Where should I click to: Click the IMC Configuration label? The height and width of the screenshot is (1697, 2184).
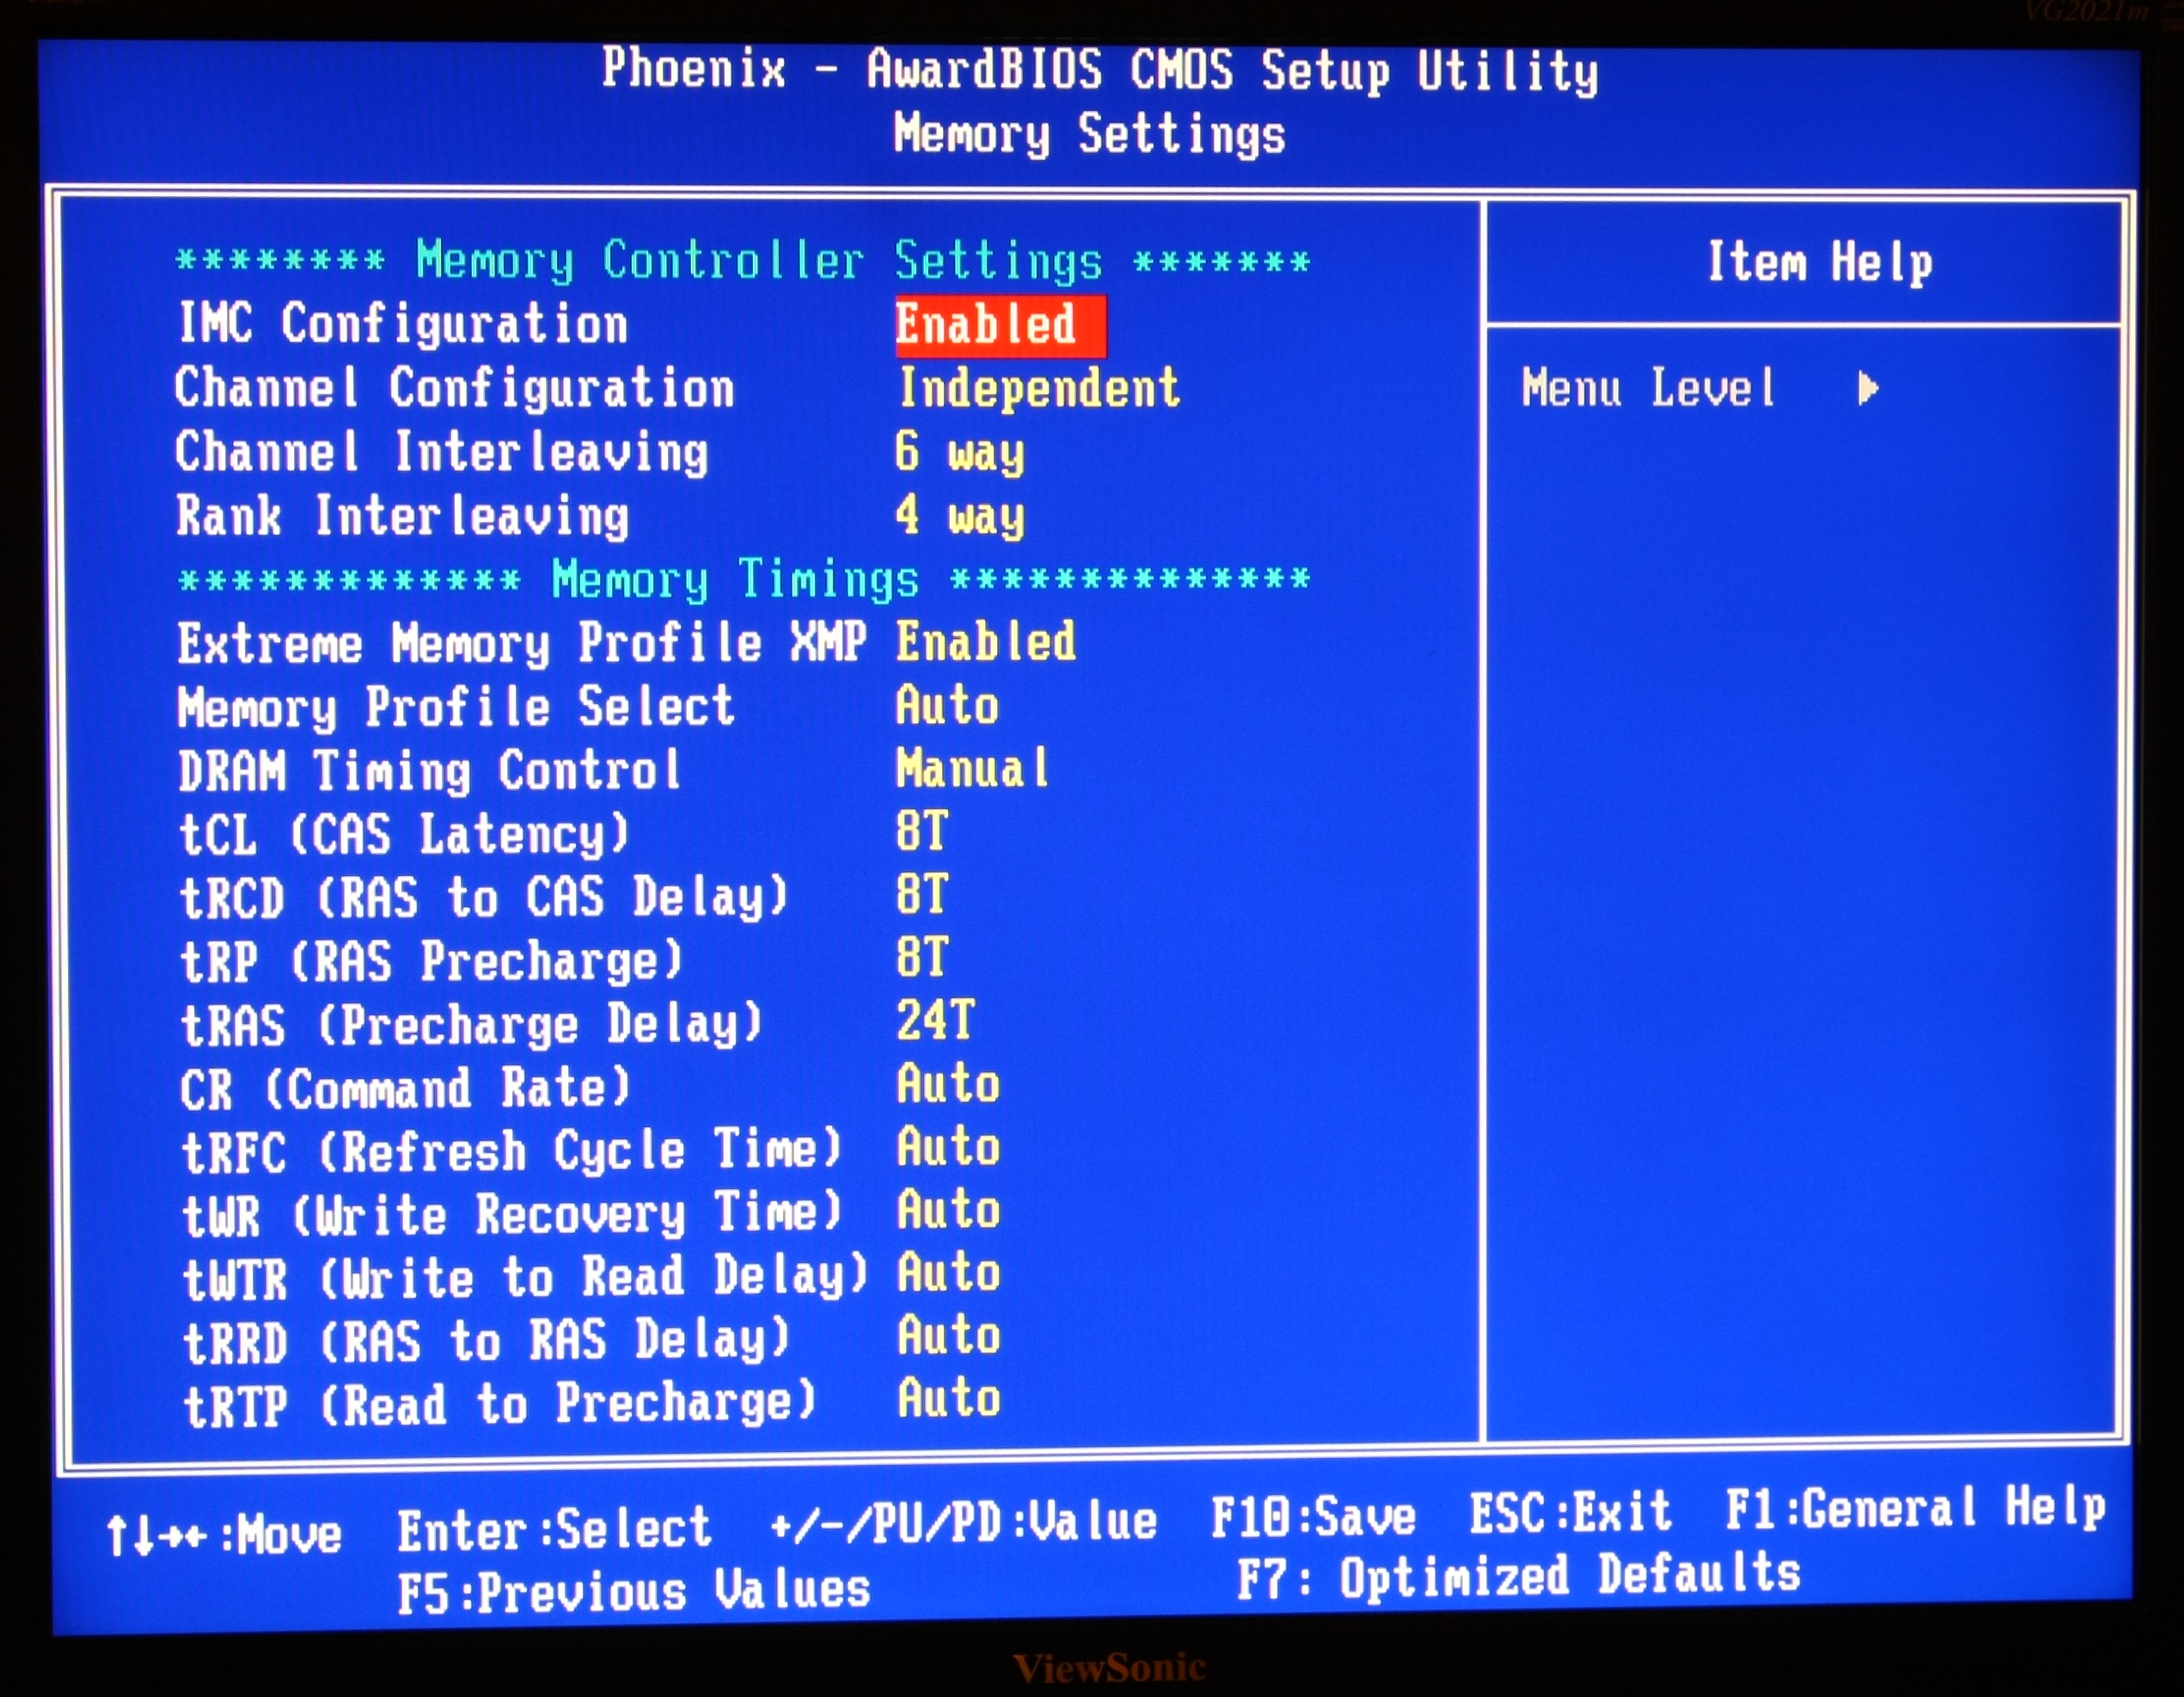coord(403,324)
